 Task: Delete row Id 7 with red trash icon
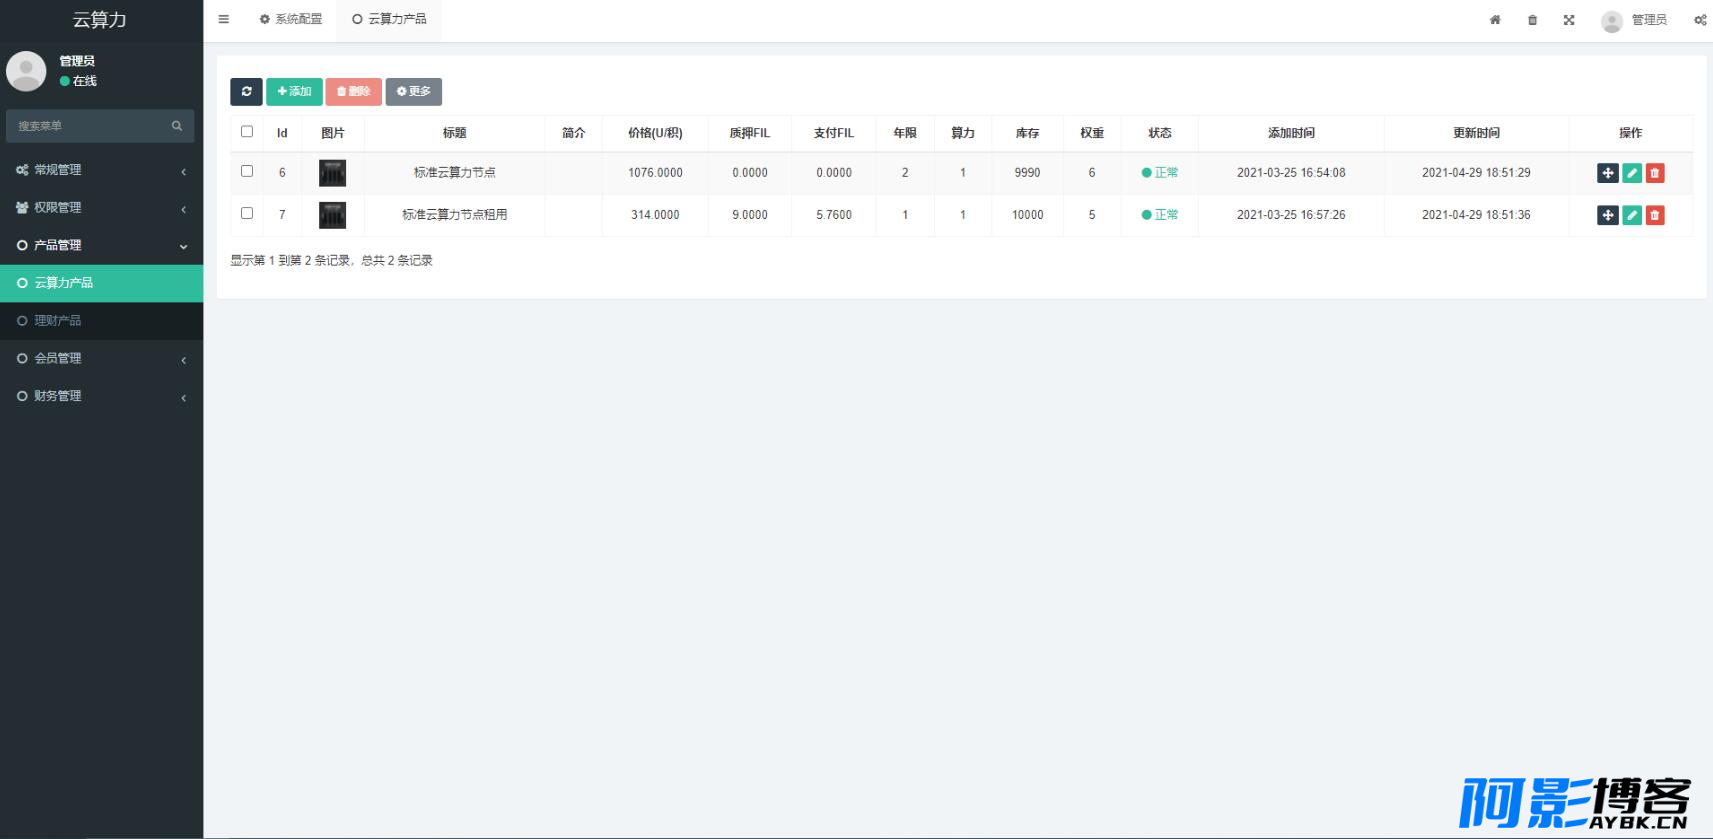tap(1655, 215)
